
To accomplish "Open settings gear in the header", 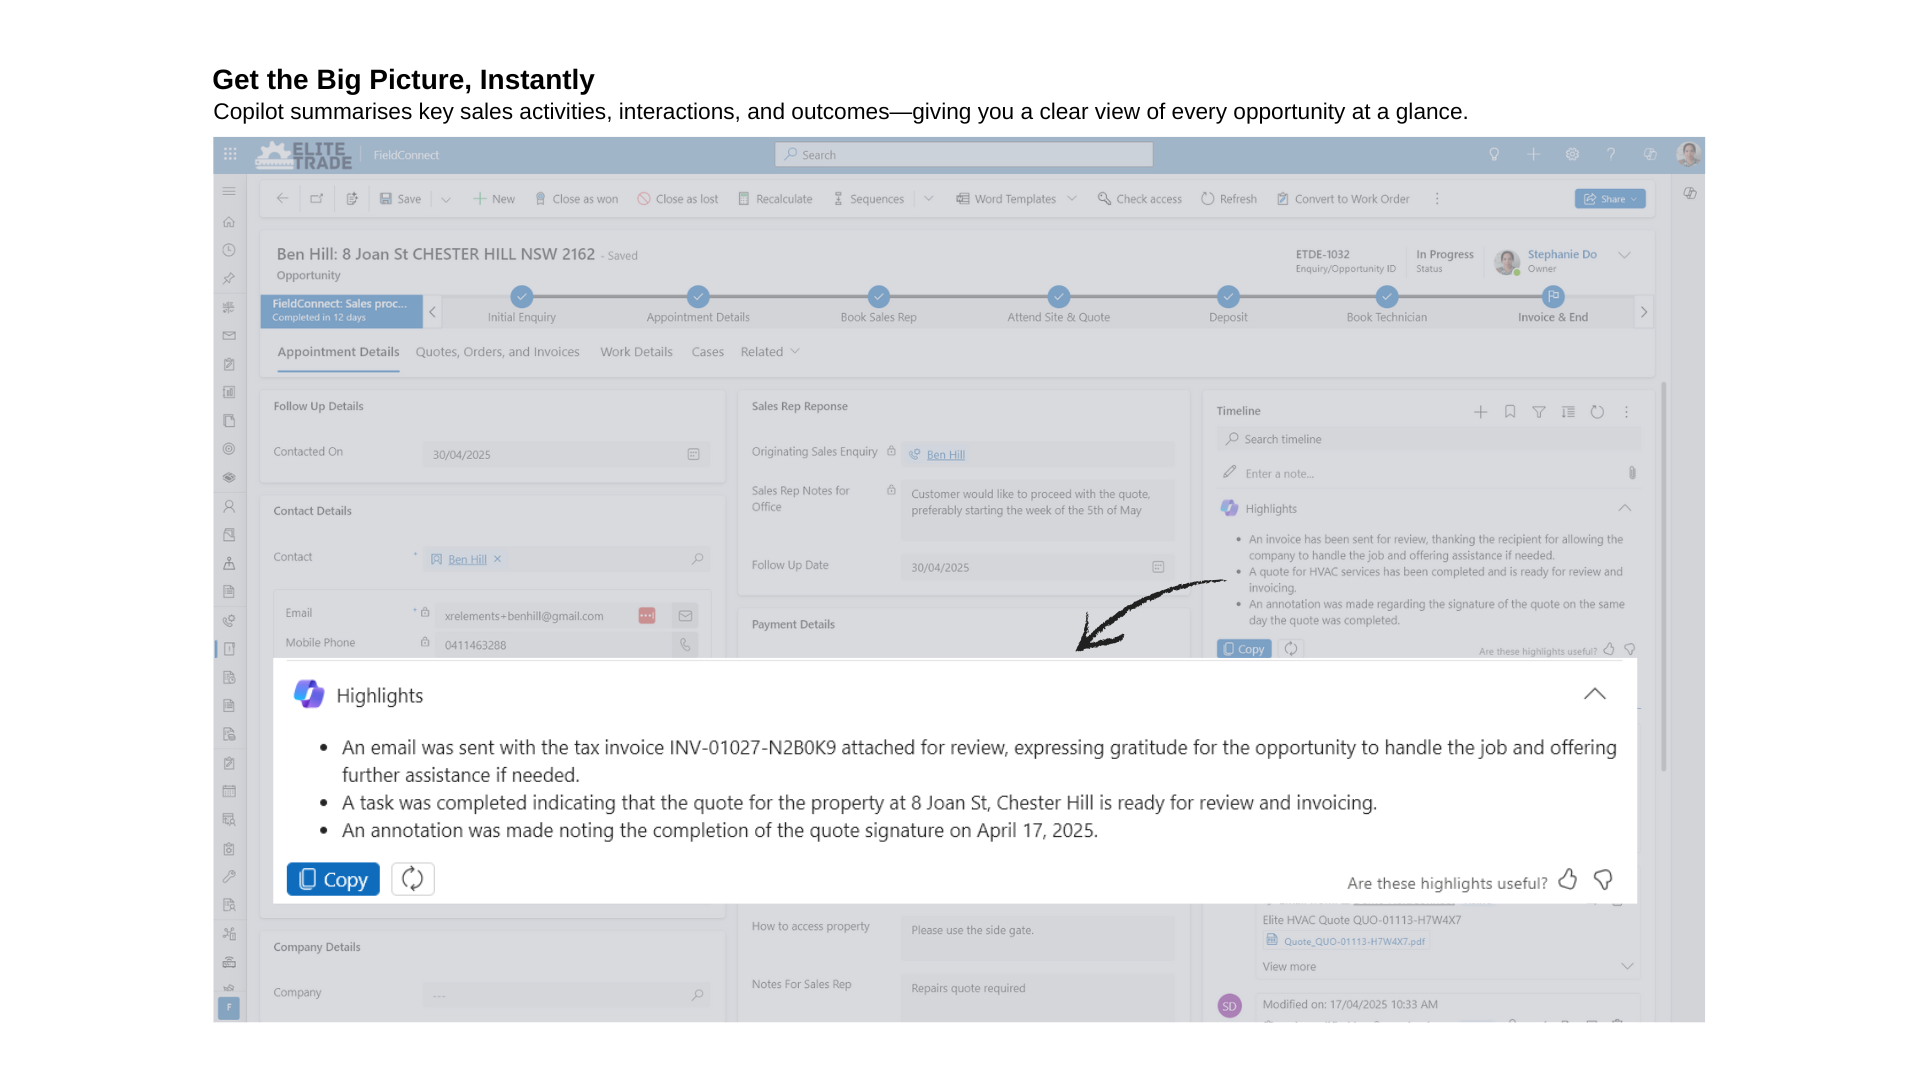I will click(1572, 154).
